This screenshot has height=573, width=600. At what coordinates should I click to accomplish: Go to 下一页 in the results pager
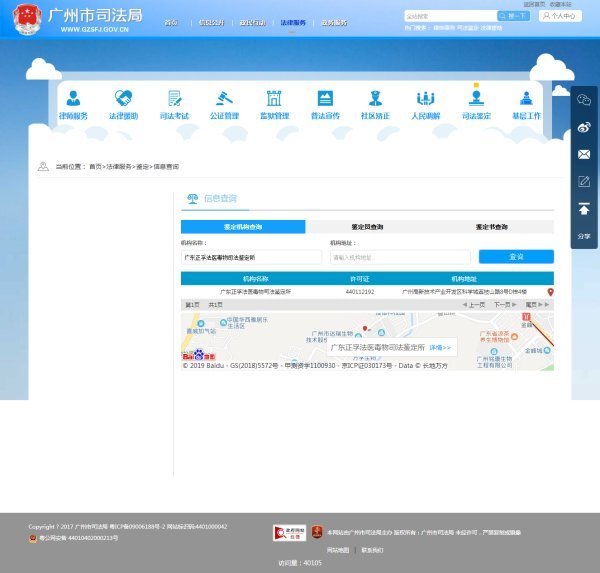pos(503,304)
